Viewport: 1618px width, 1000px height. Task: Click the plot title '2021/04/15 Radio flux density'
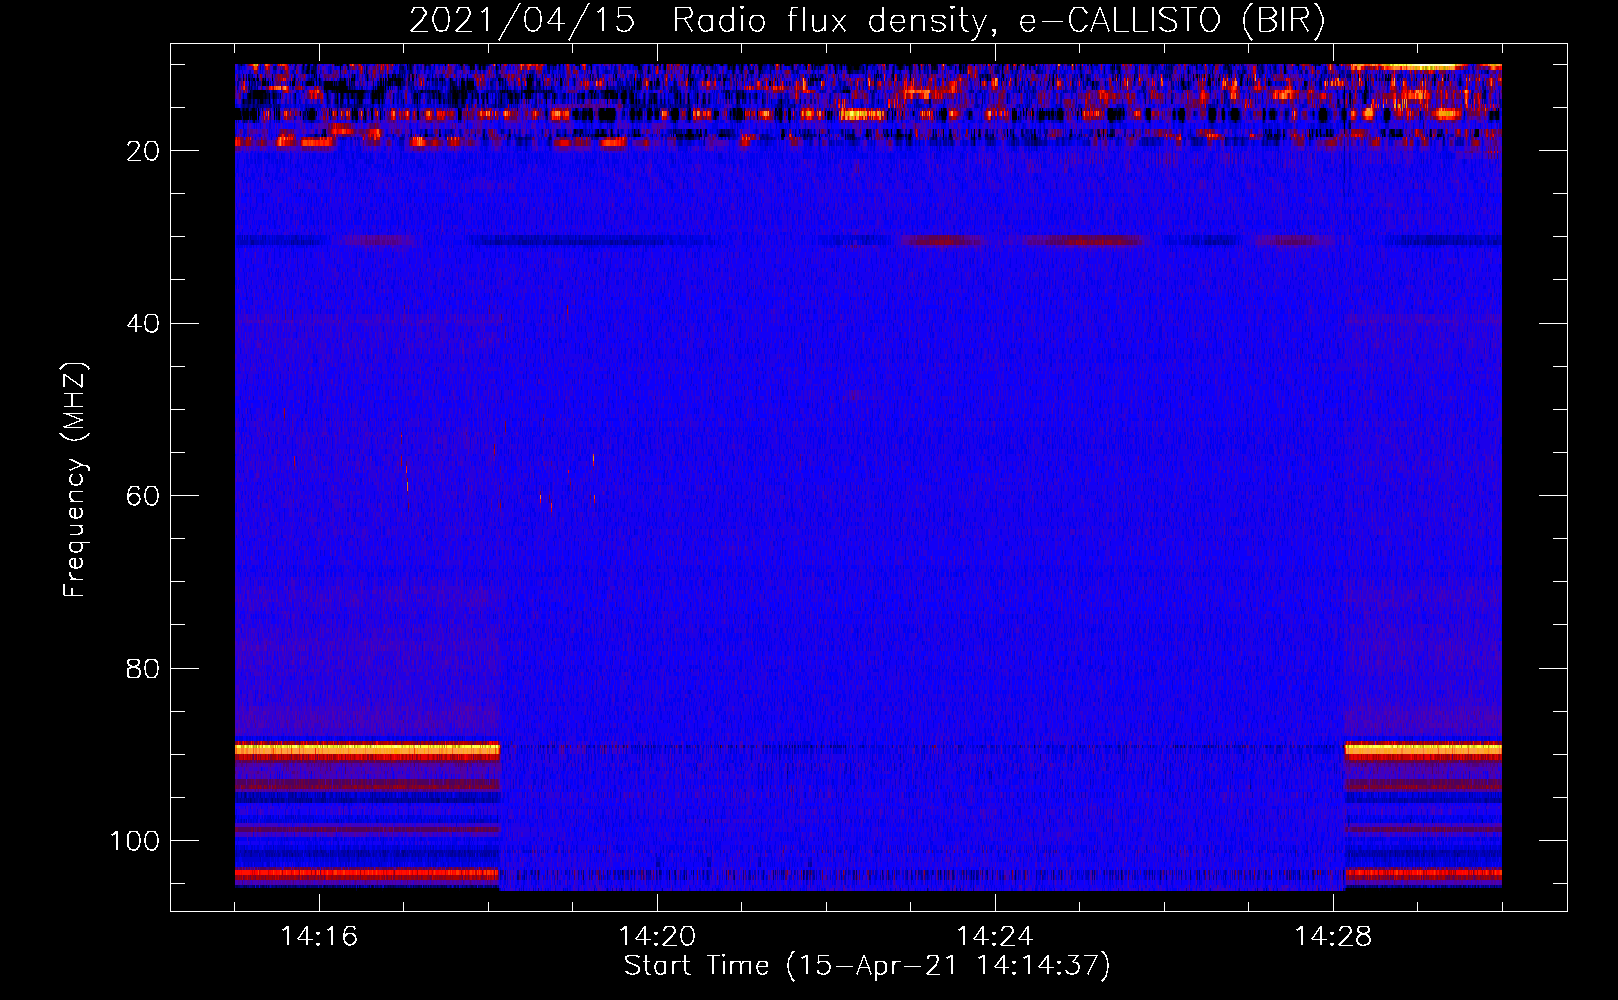point(867,20)
